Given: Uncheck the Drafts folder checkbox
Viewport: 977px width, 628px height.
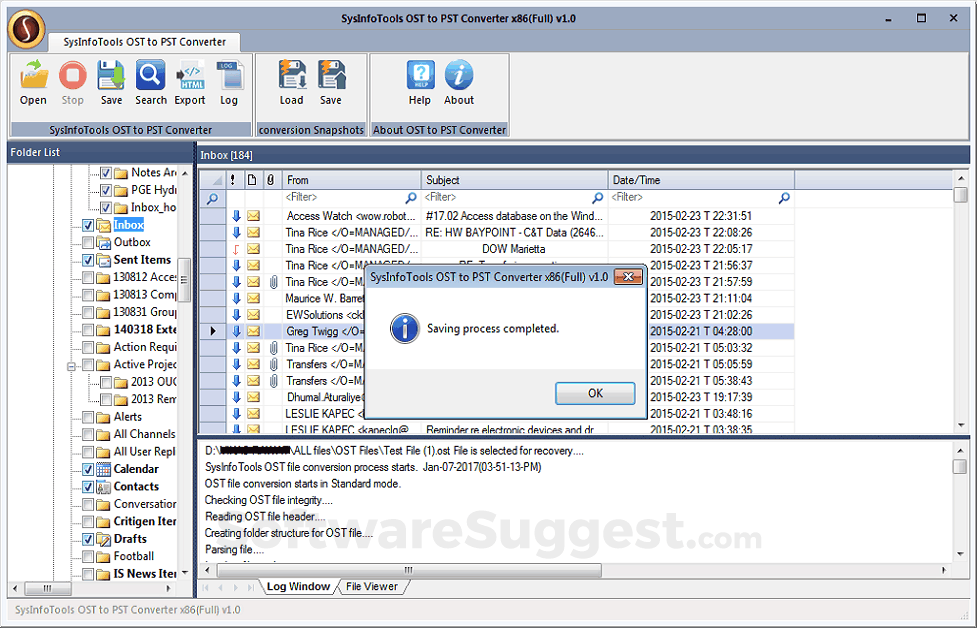Looking at the screenshot, I should (88, 539).
